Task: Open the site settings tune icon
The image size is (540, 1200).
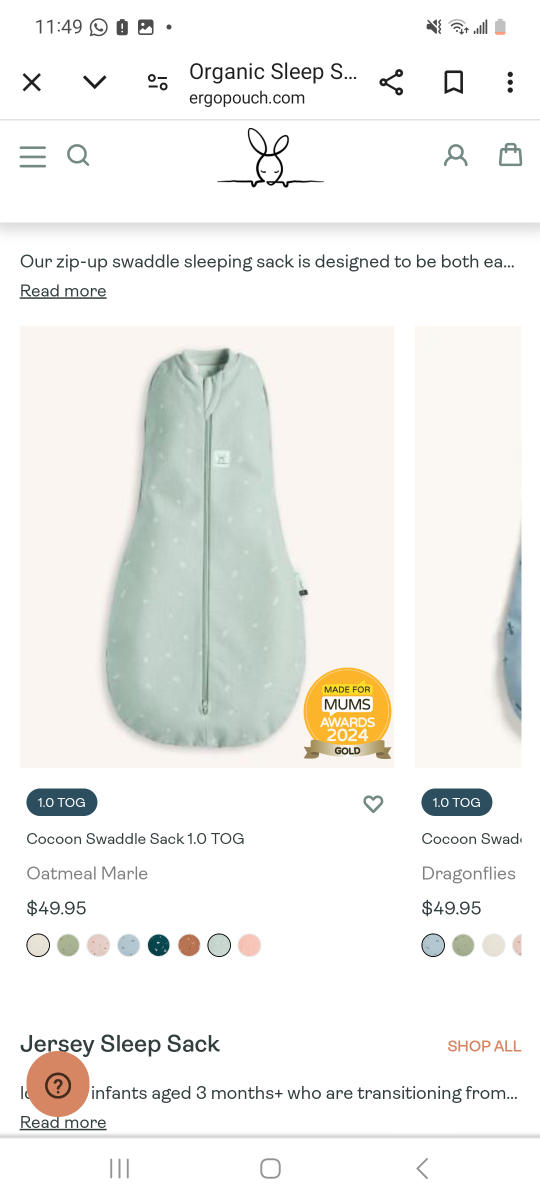Action: coord(157,82)
